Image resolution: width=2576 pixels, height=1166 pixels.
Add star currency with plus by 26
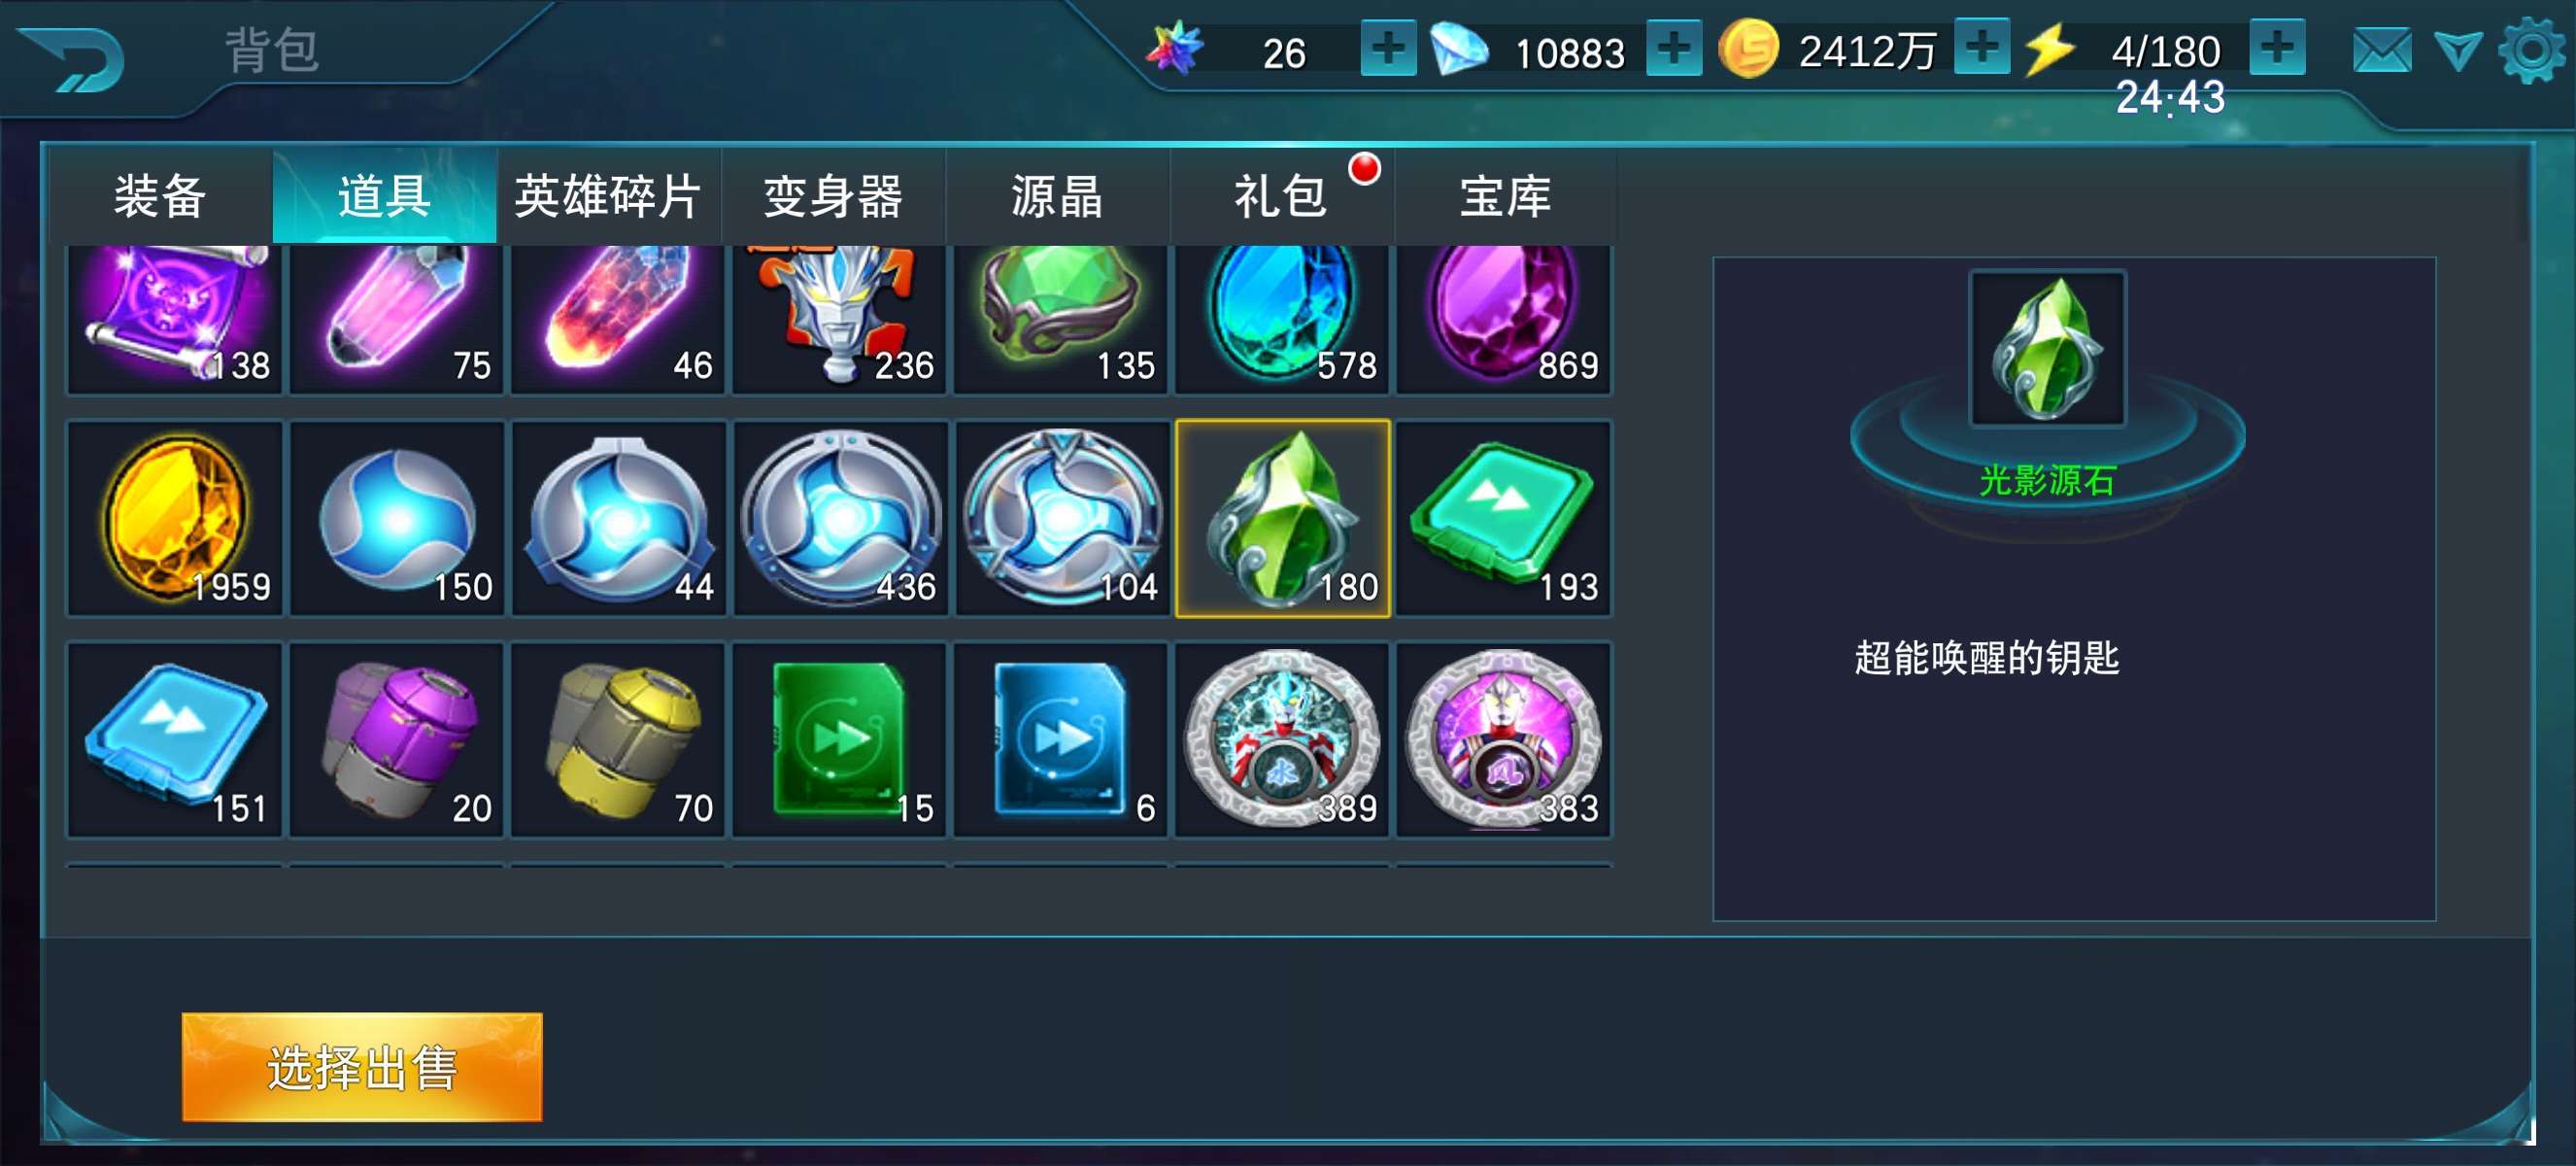1388,48
